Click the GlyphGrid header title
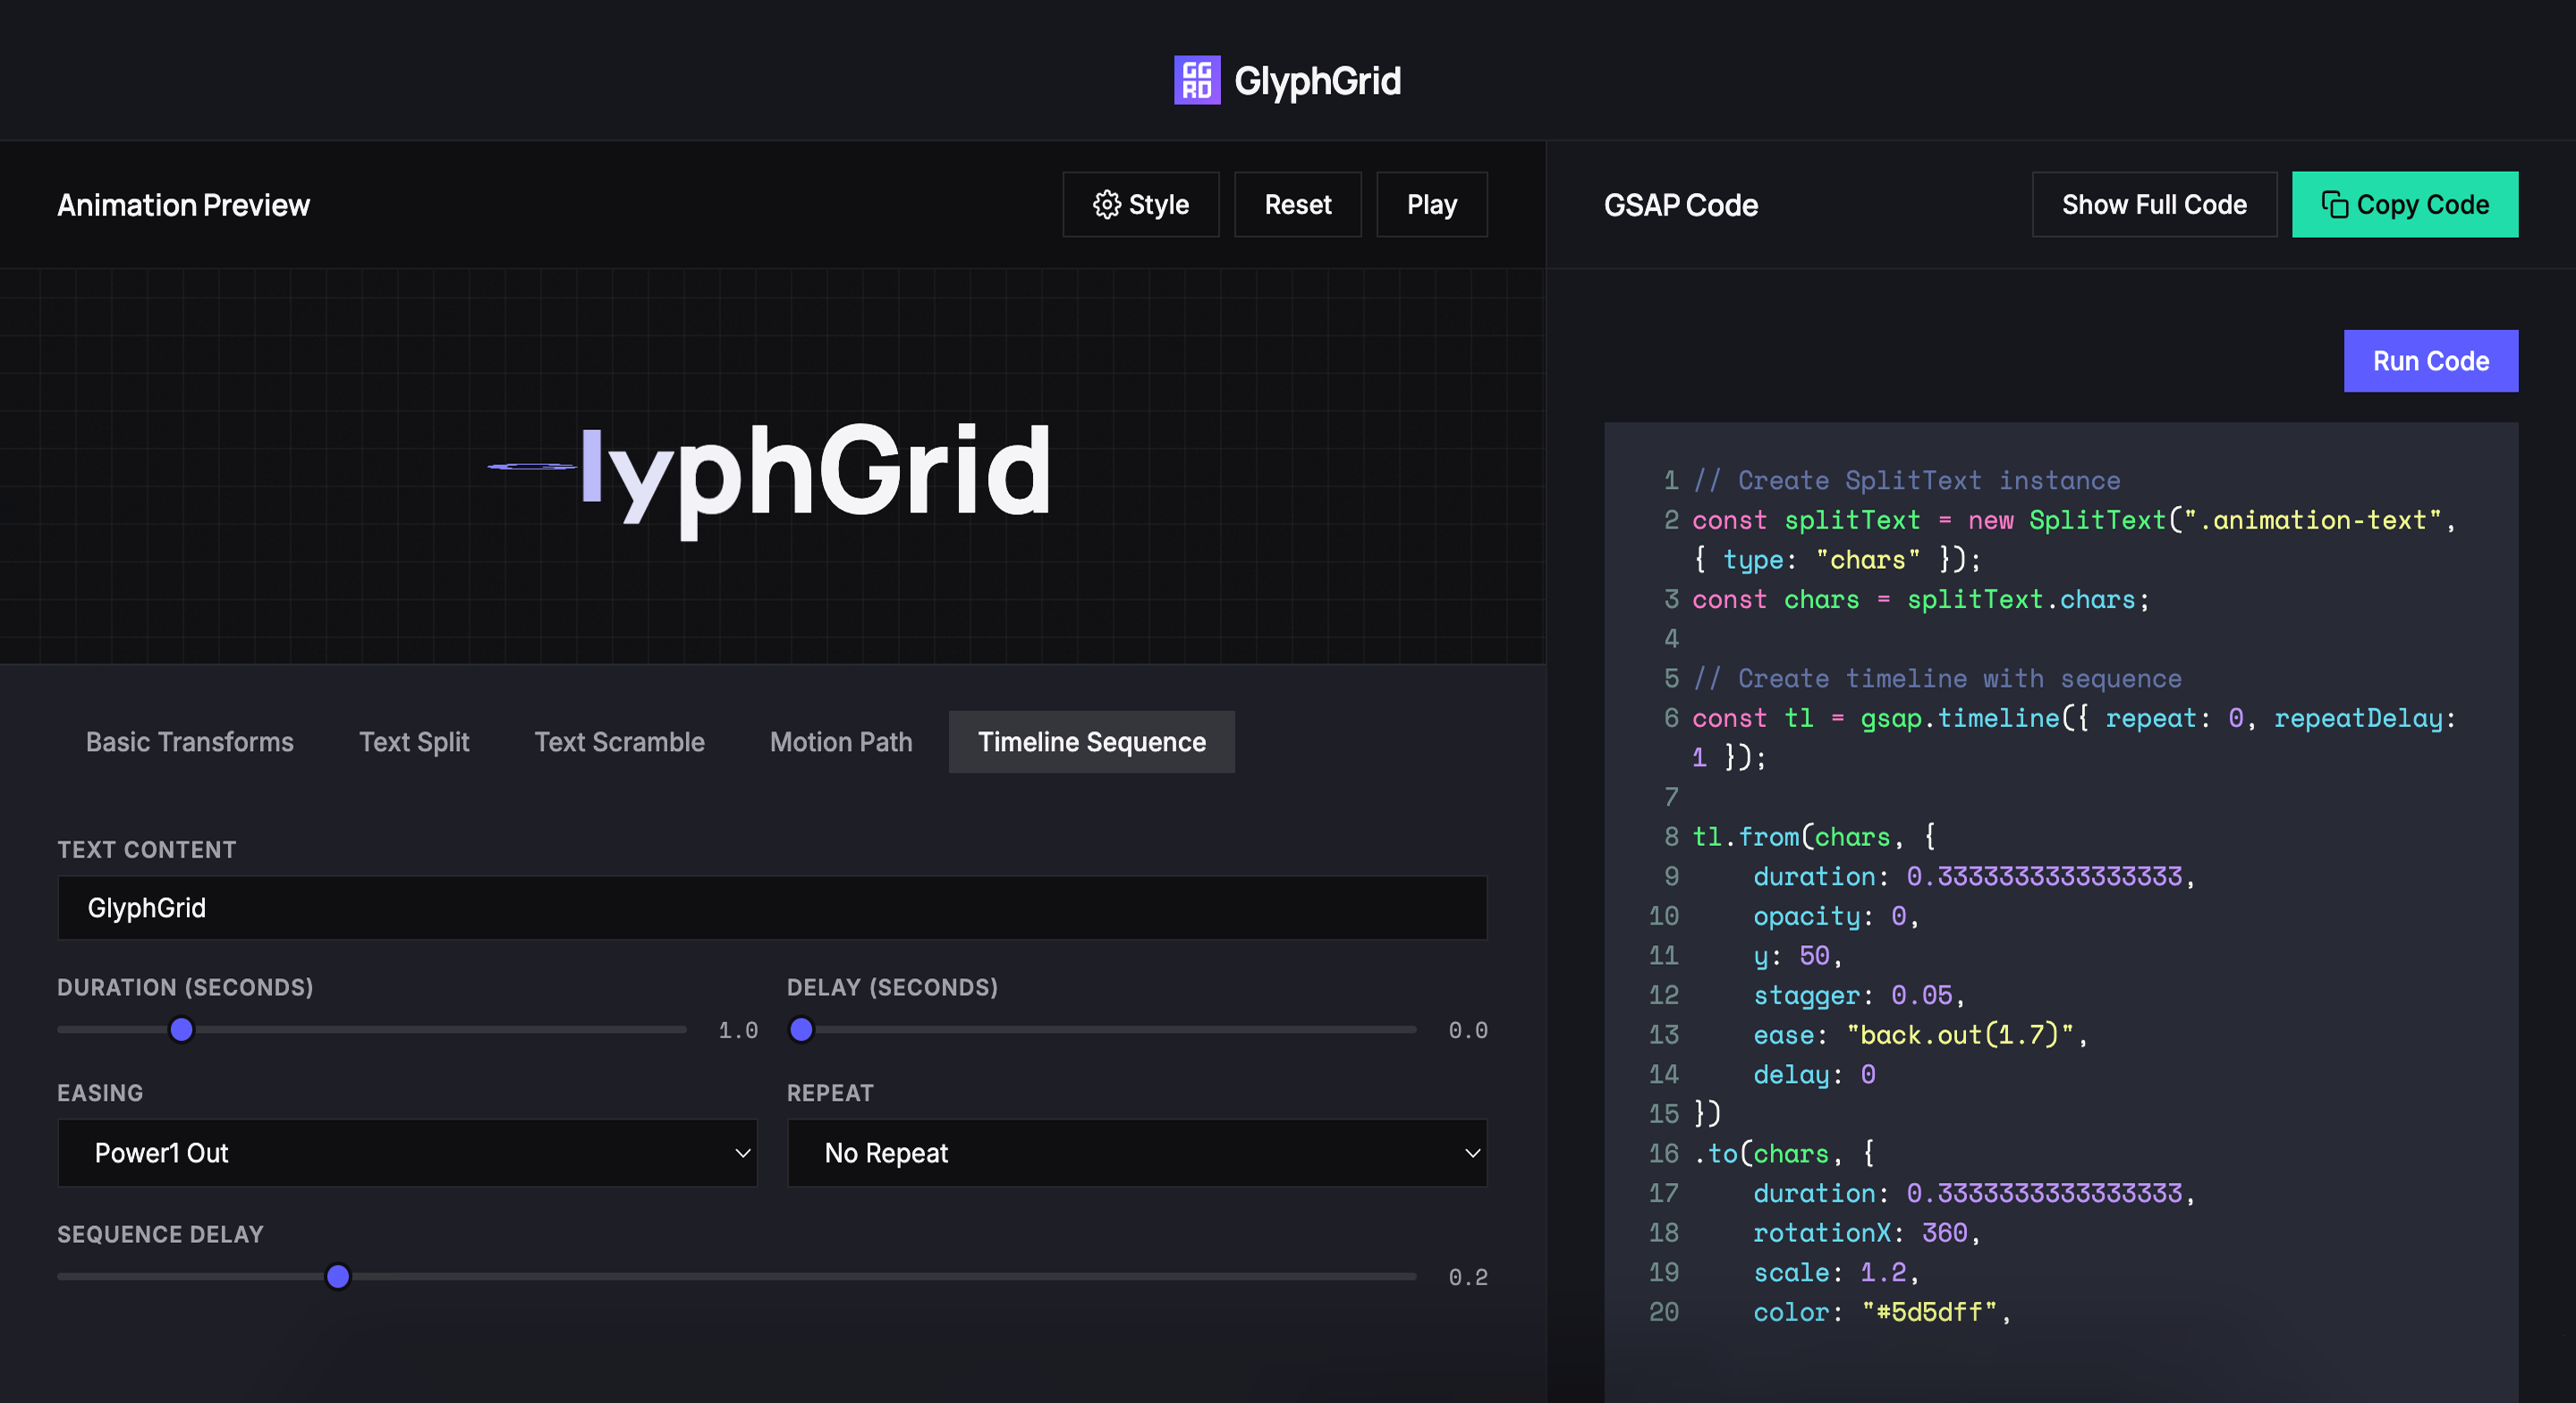The image size is (2576, 1403). (1317, 80)
